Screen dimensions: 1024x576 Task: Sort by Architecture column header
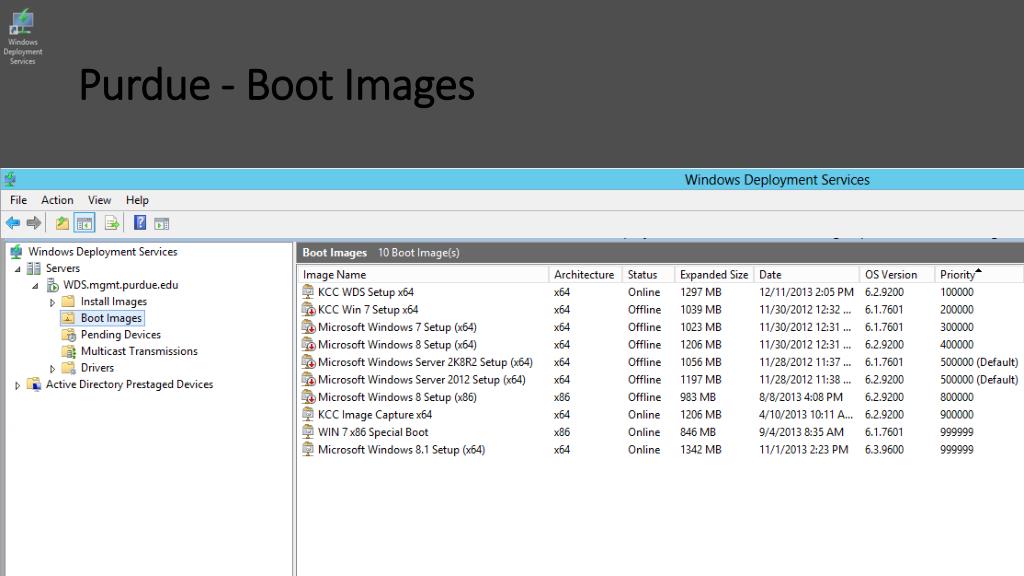coord(584,274)
